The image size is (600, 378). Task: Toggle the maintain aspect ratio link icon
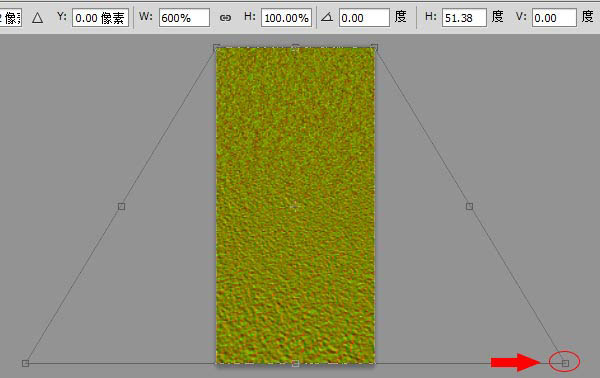225,18
